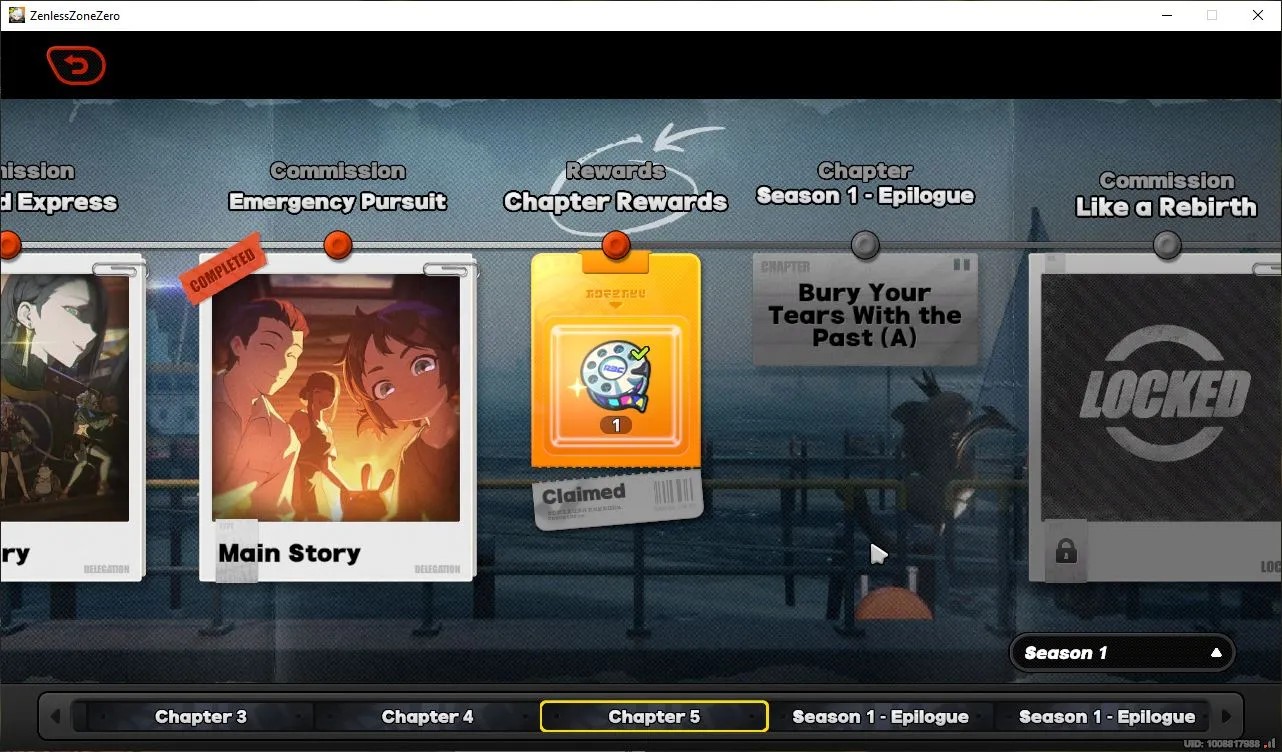Switch to the Chapter 4 tab
The height and width of the screenshot is (752, 1282).
pos(427,716)
